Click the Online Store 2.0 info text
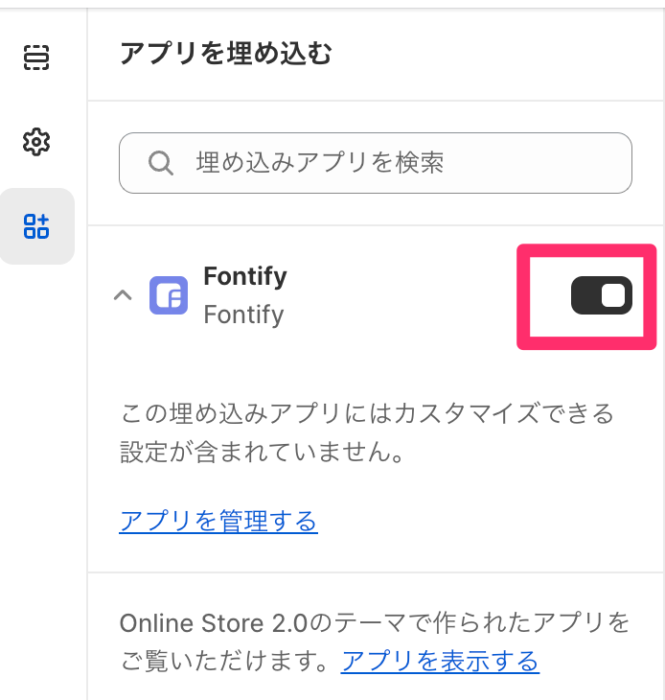Image resolution: width=665 pixels, height=700 pixels. pyautogui.click(x=374, y=642)
